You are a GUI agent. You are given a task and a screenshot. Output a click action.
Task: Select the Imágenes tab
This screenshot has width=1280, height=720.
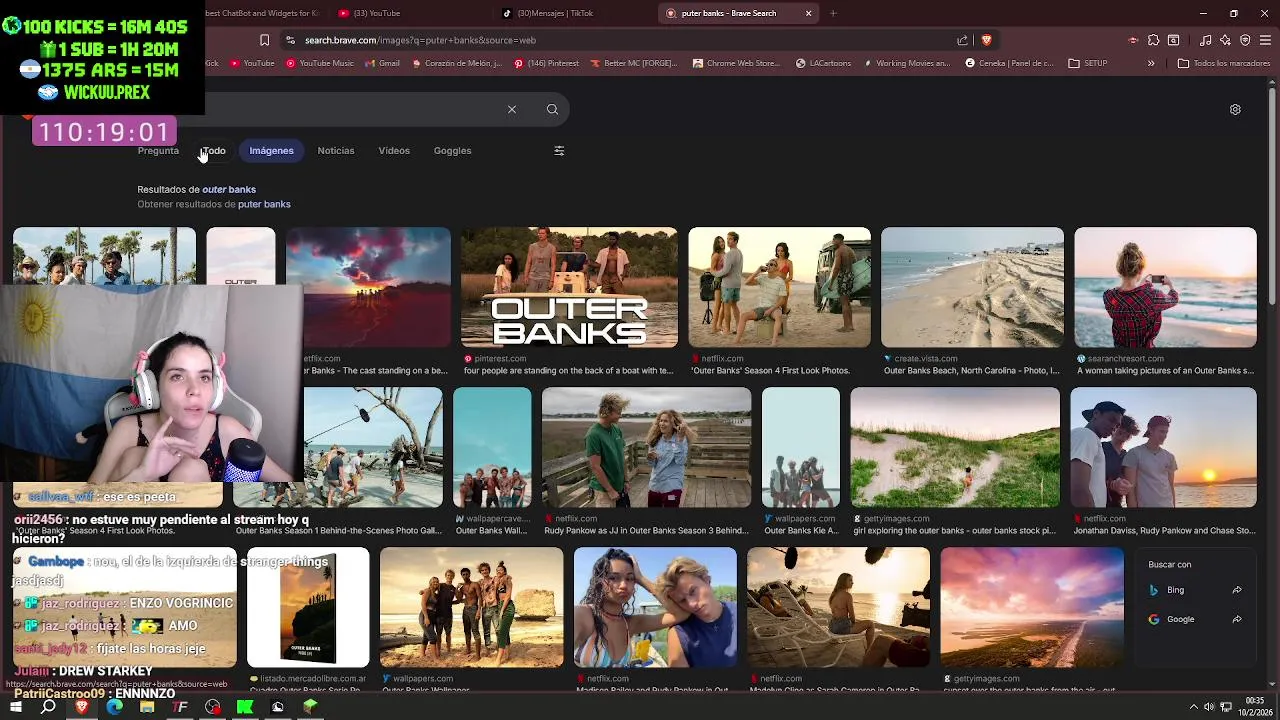(x=271, y=151)
